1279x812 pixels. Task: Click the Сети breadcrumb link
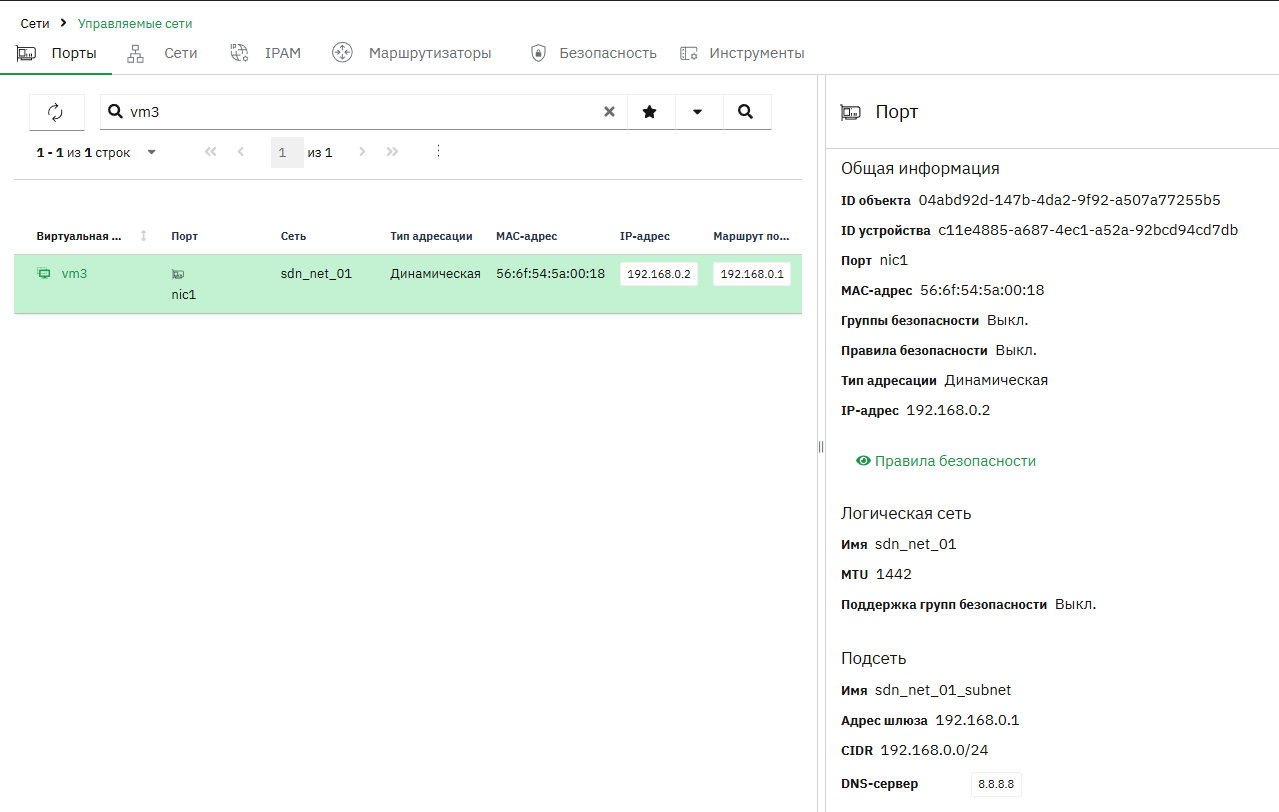35,23
